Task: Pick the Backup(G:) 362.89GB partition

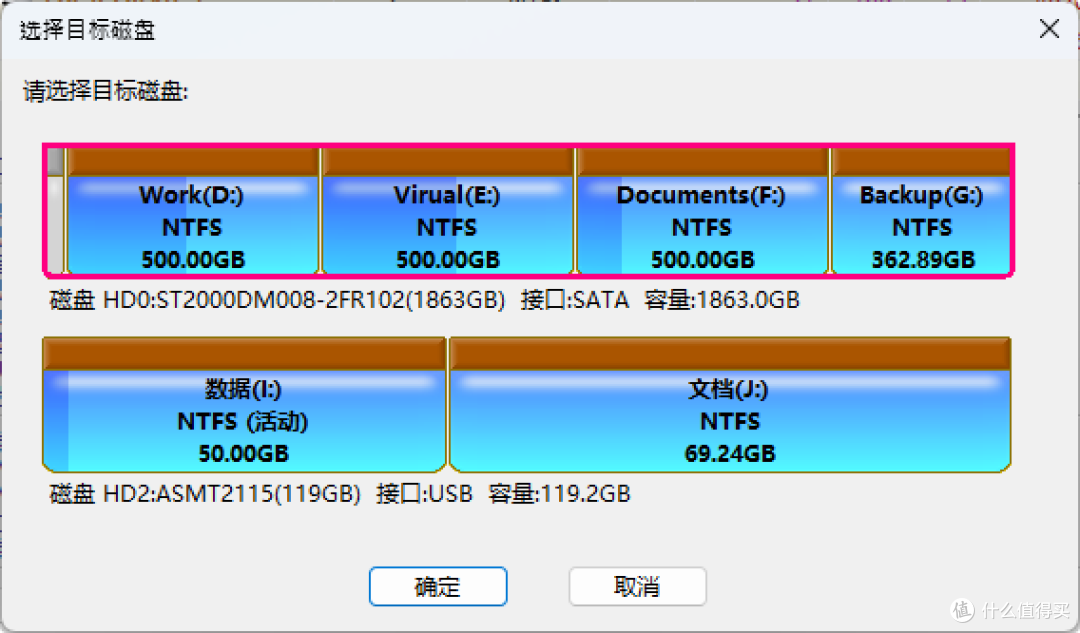Action: [921, 211]
